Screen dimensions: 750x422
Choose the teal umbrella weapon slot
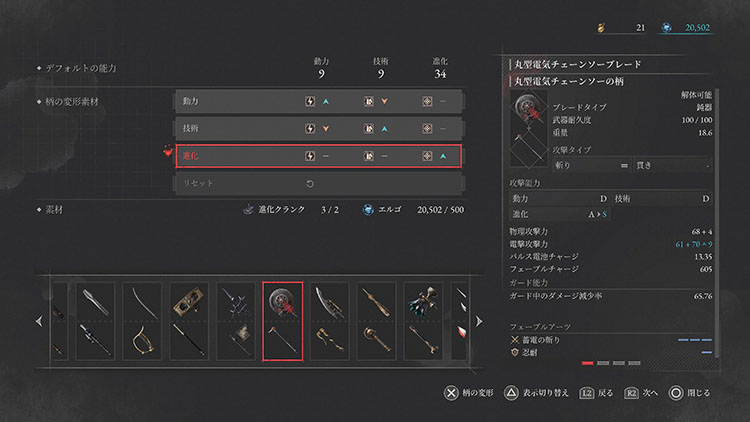[x=423, y=321]
